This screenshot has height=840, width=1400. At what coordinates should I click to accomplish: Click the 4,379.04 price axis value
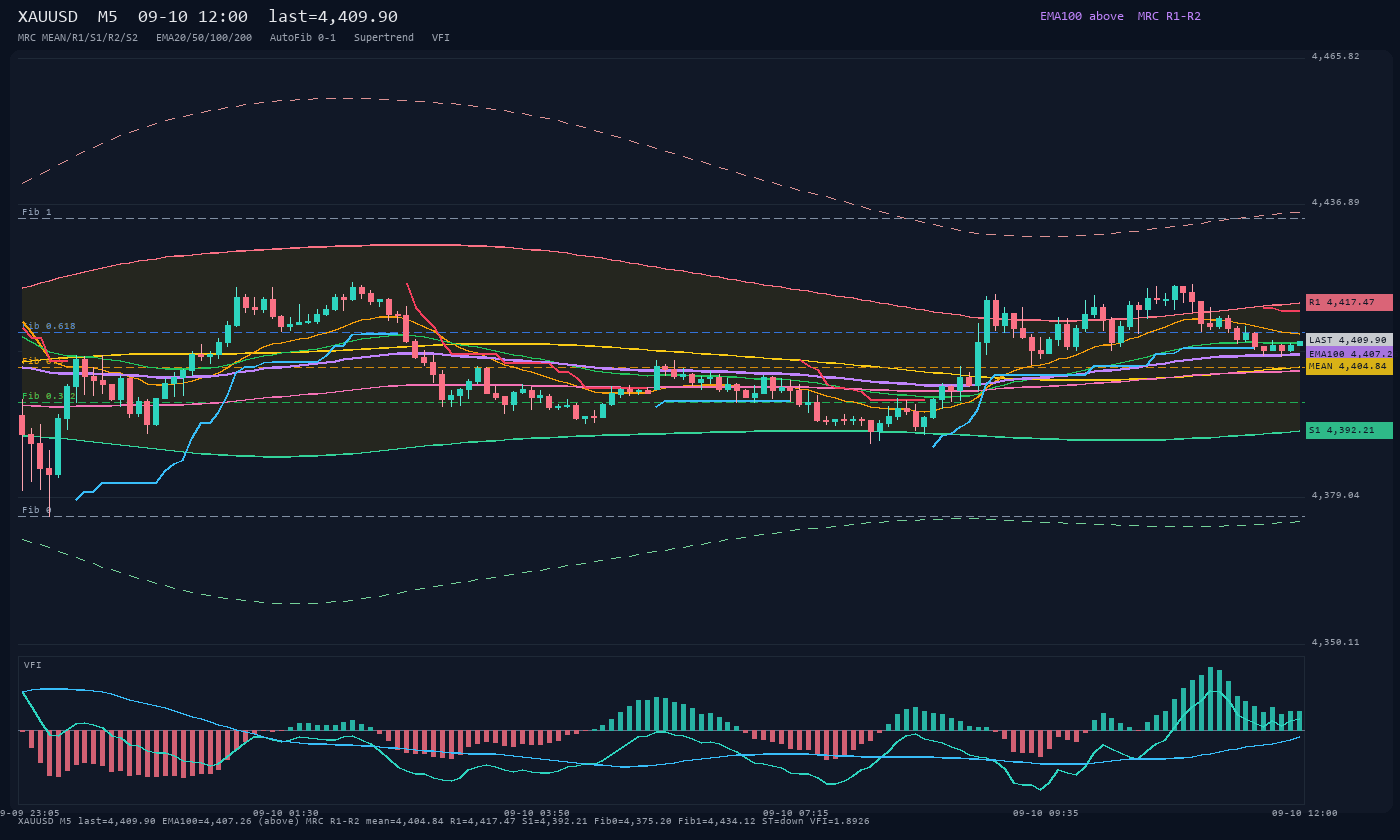(1335, 495)
